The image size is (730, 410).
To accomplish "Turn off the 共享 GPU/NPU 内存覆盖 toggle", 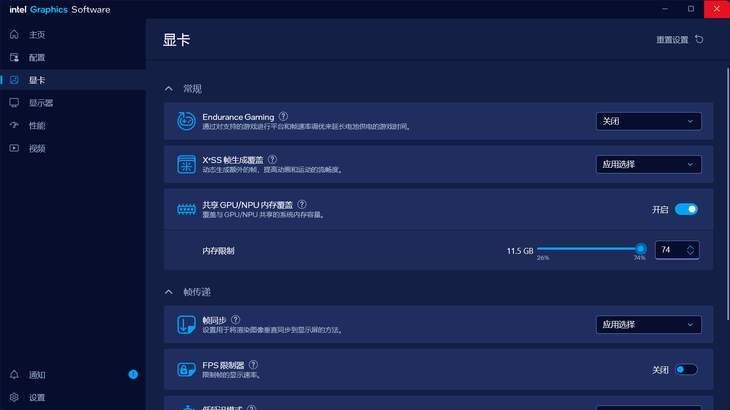I will [x=686, y=209].
